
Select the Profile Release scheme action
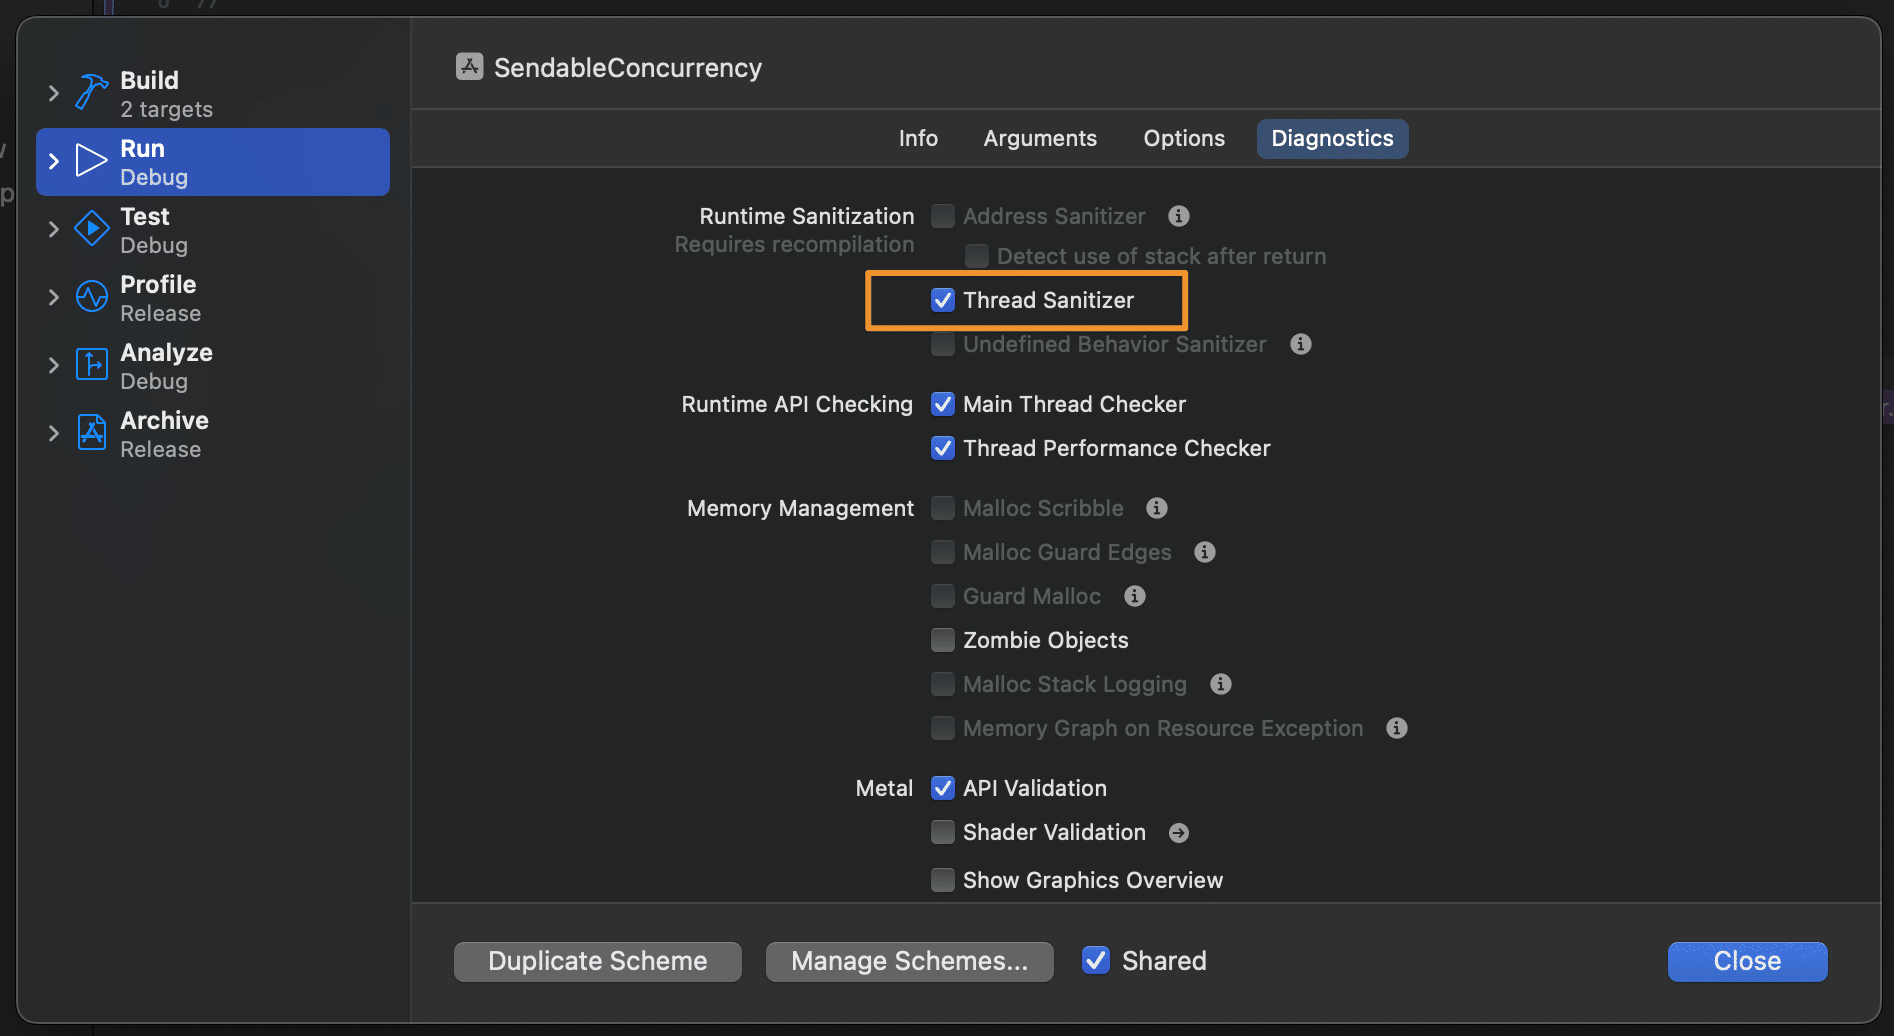pos(160,298)
